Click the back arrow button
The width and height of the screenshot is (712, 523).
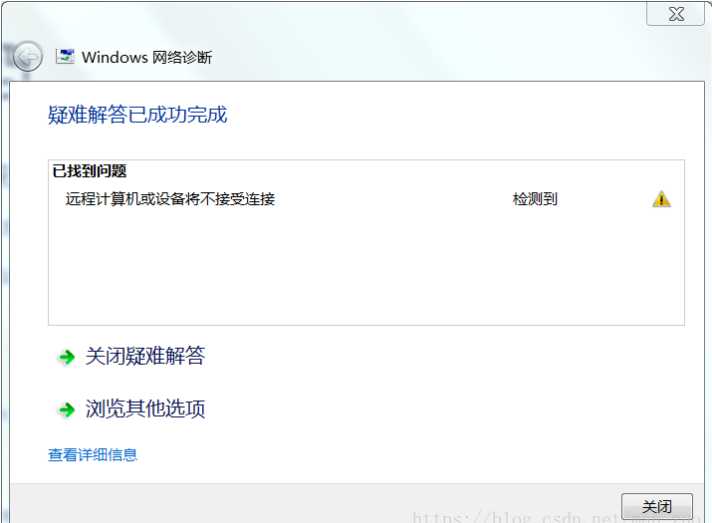27,57
